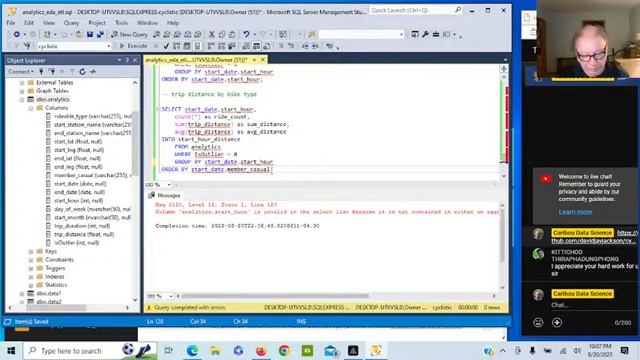Click the Properties wrench icon in toolbar
This screenshot has width=640, height=360.
coord(425,35)
